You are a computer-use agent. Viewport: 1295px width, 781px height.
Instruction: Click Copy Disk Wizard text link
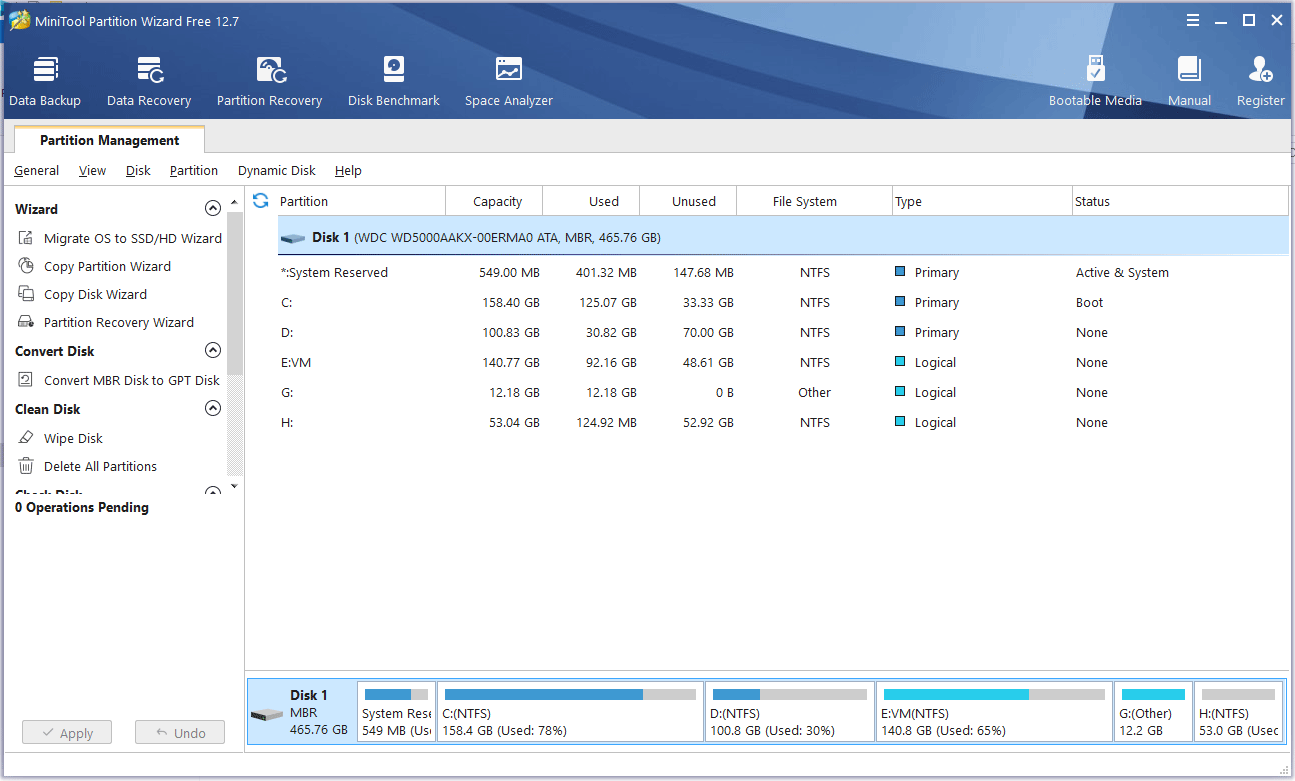pyautogui.click(x=95, y=294)
